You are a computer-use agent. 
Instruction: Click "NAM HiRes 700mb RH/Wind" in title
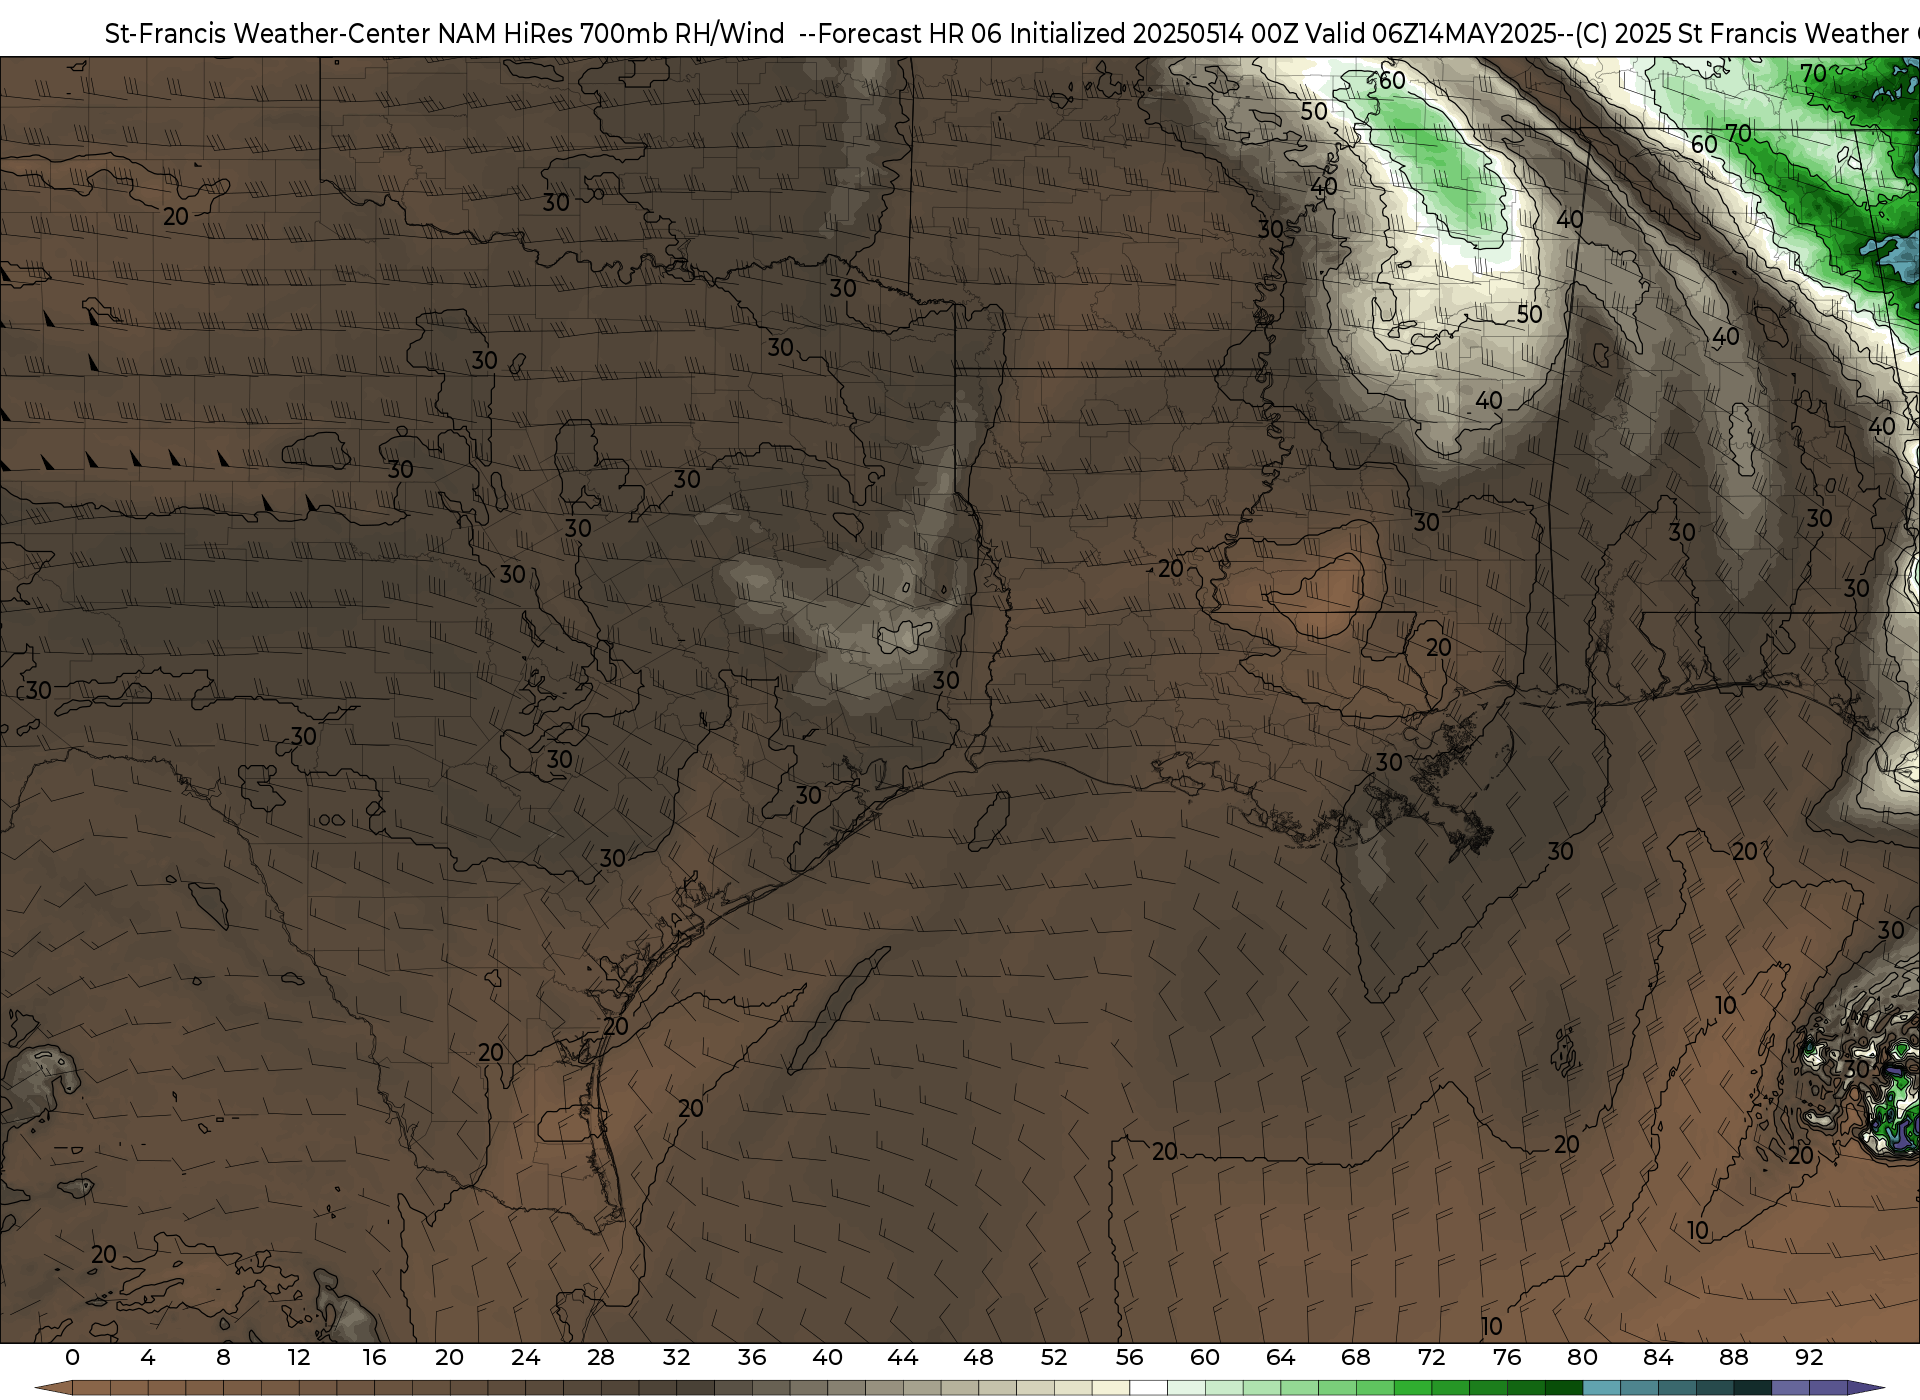[611, 34]
